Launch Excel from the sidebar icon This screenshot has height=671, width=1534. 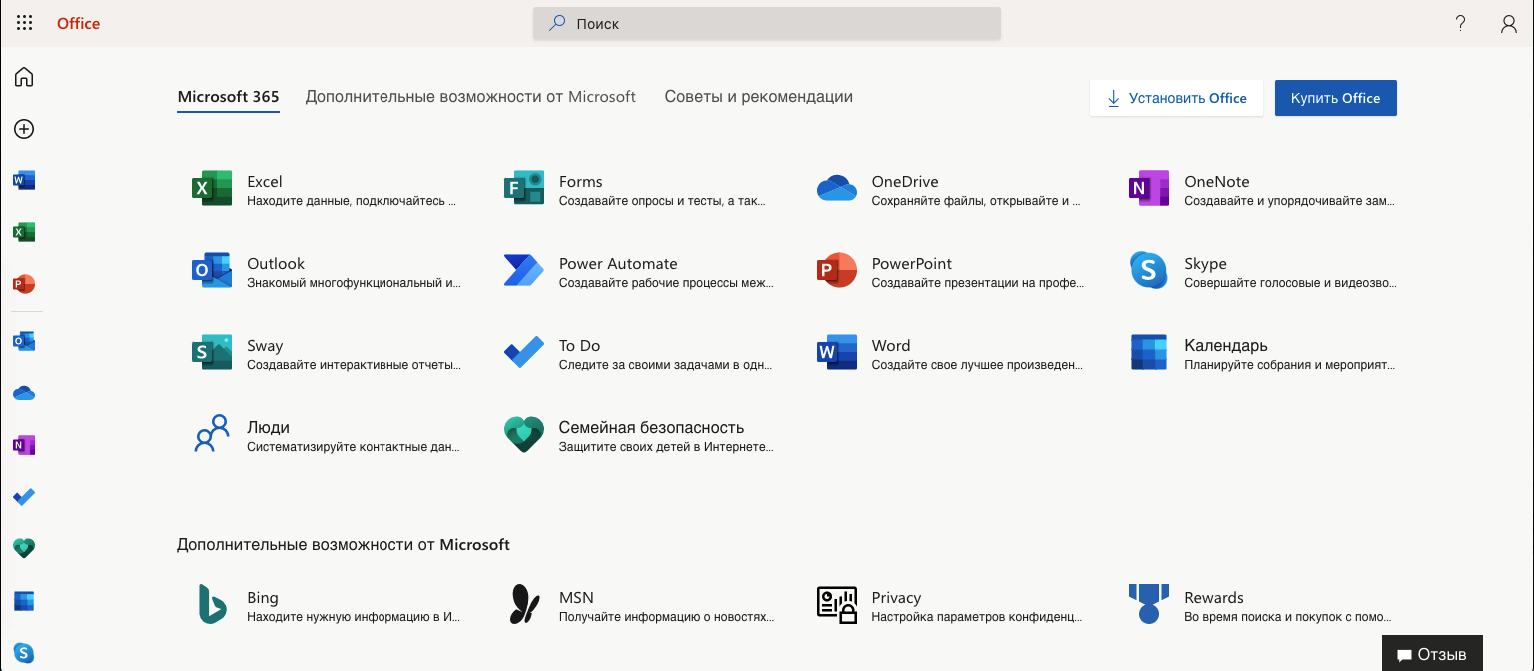[x=24, y=233]
